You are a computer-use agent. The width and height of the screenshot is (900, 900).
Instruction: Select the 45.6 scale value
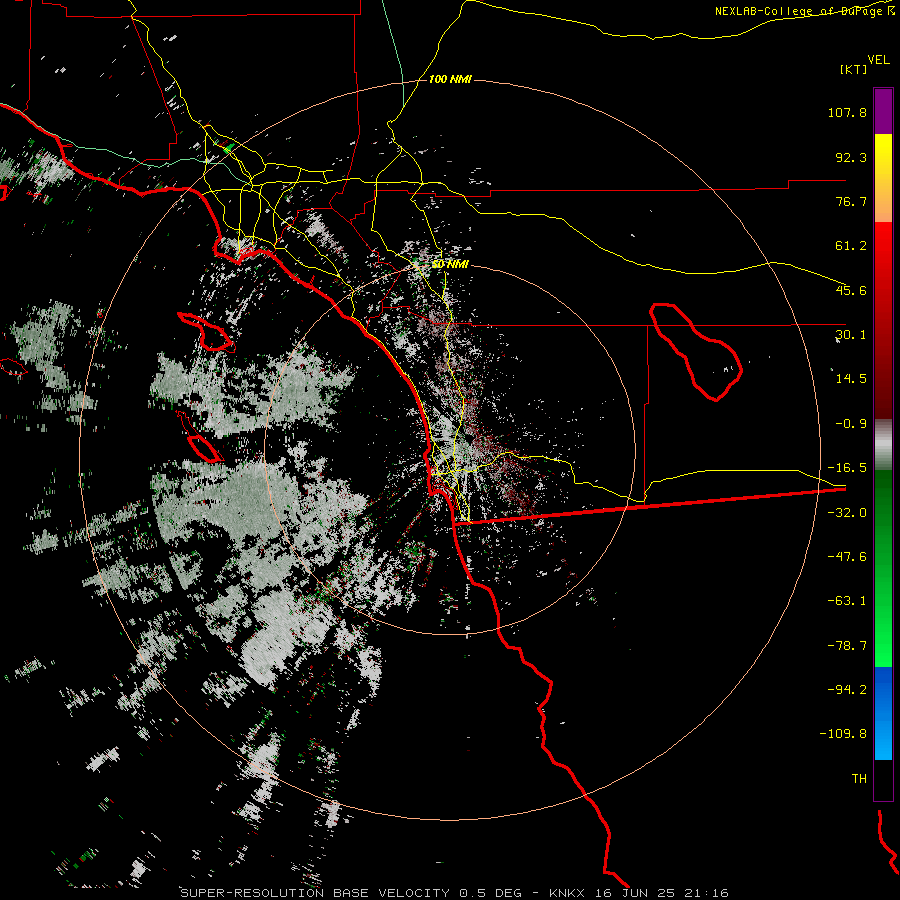pos(851,290)
